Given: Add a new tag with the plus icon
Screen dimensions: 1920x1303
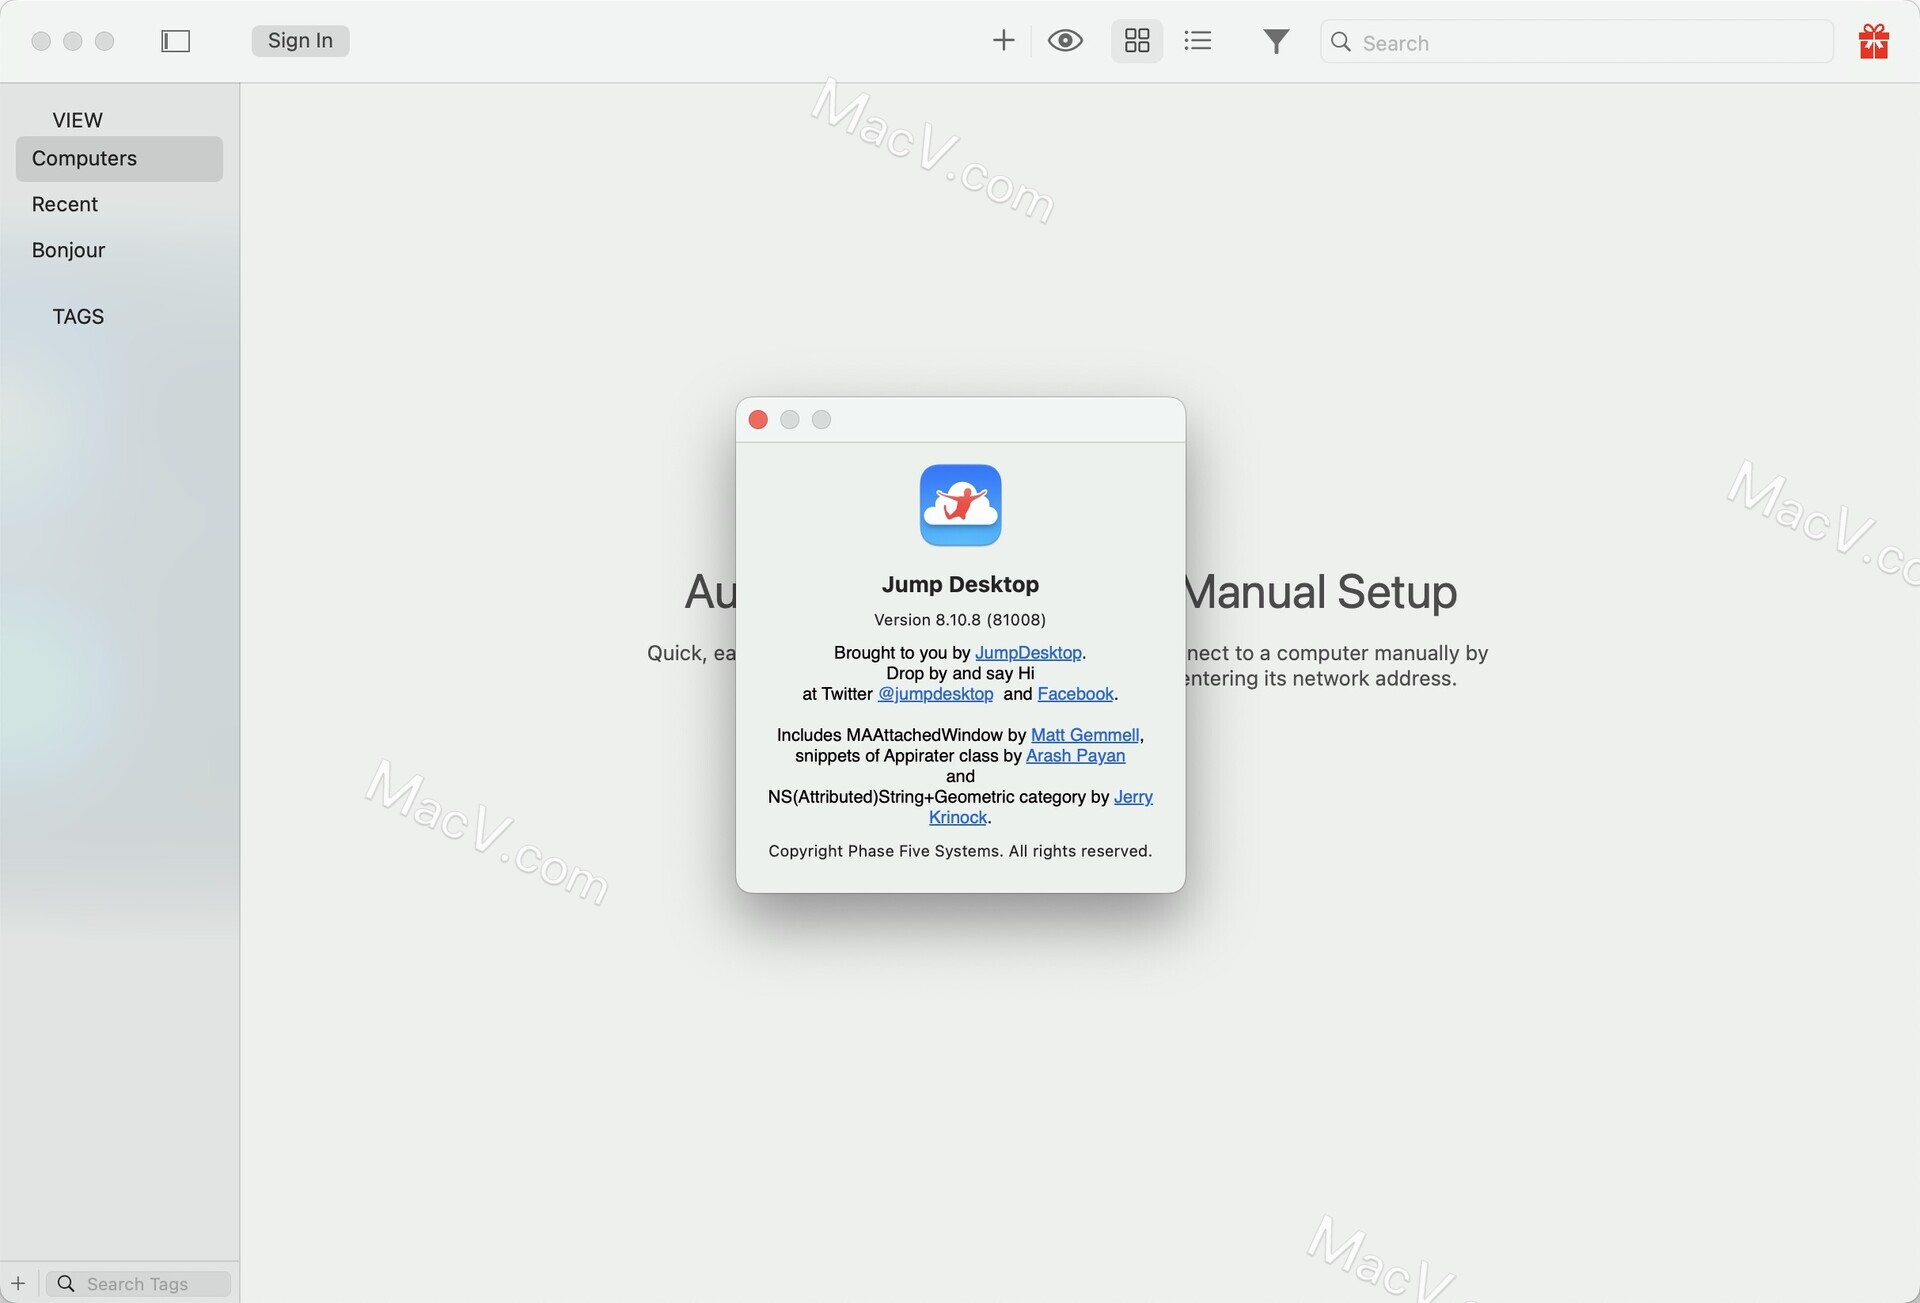Looking at the screenshot, I should click(18, 1283).
